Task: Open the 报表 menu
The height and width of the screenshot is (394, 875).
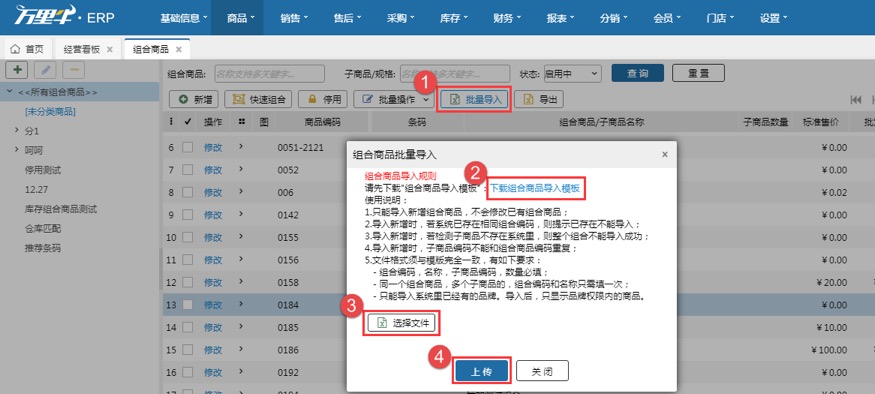Action: tap(560, 18)
